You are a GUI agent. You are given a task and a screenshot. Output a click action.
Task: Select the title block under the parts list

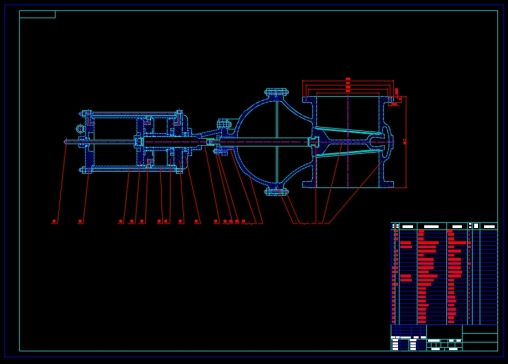coord(444,338)
